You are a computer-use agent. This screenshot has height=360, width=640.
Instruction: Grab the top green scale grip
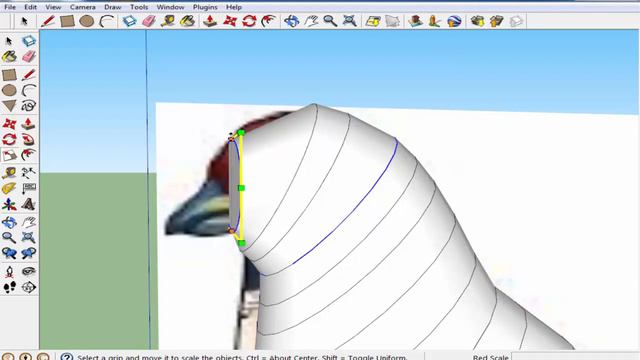point(241,133)
